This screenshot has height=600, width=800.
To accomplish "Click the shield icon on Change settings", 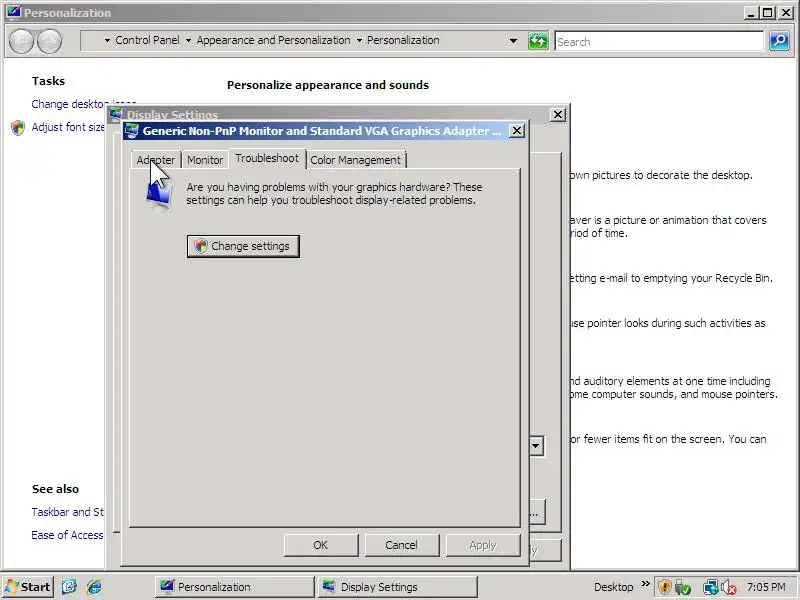I will pos(201,246).
